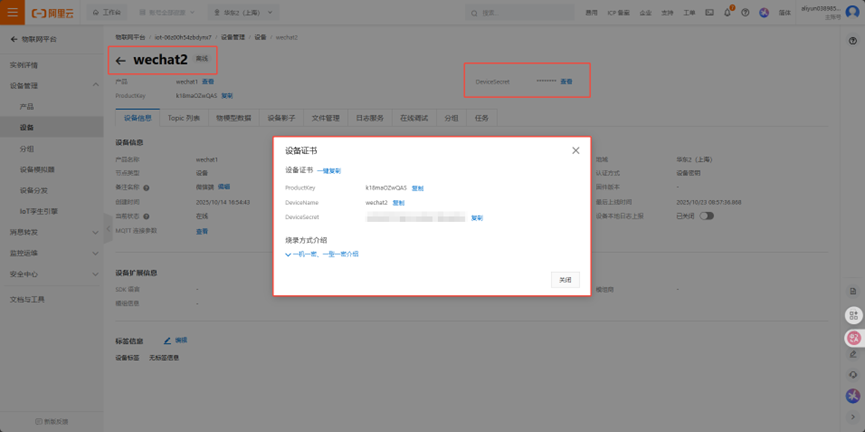Toggle the 设备本地日志上报 switch
865x432 pixels.
click(706, 216)
